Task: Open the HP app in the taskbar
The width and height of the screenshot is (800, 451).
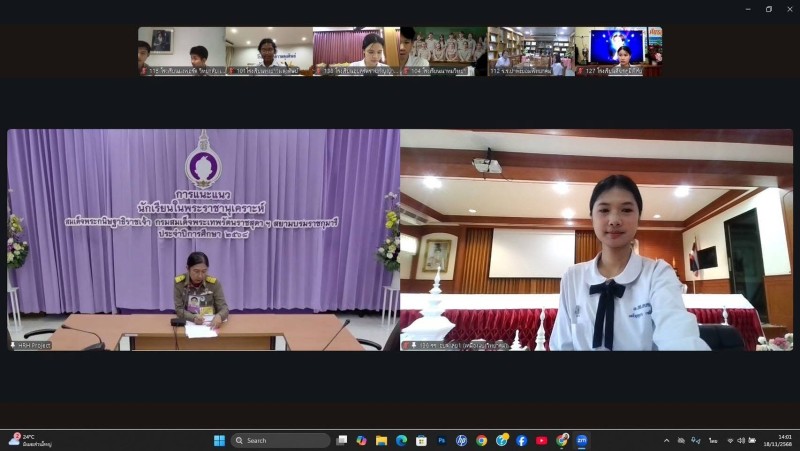Action: (x=461, y=440)
